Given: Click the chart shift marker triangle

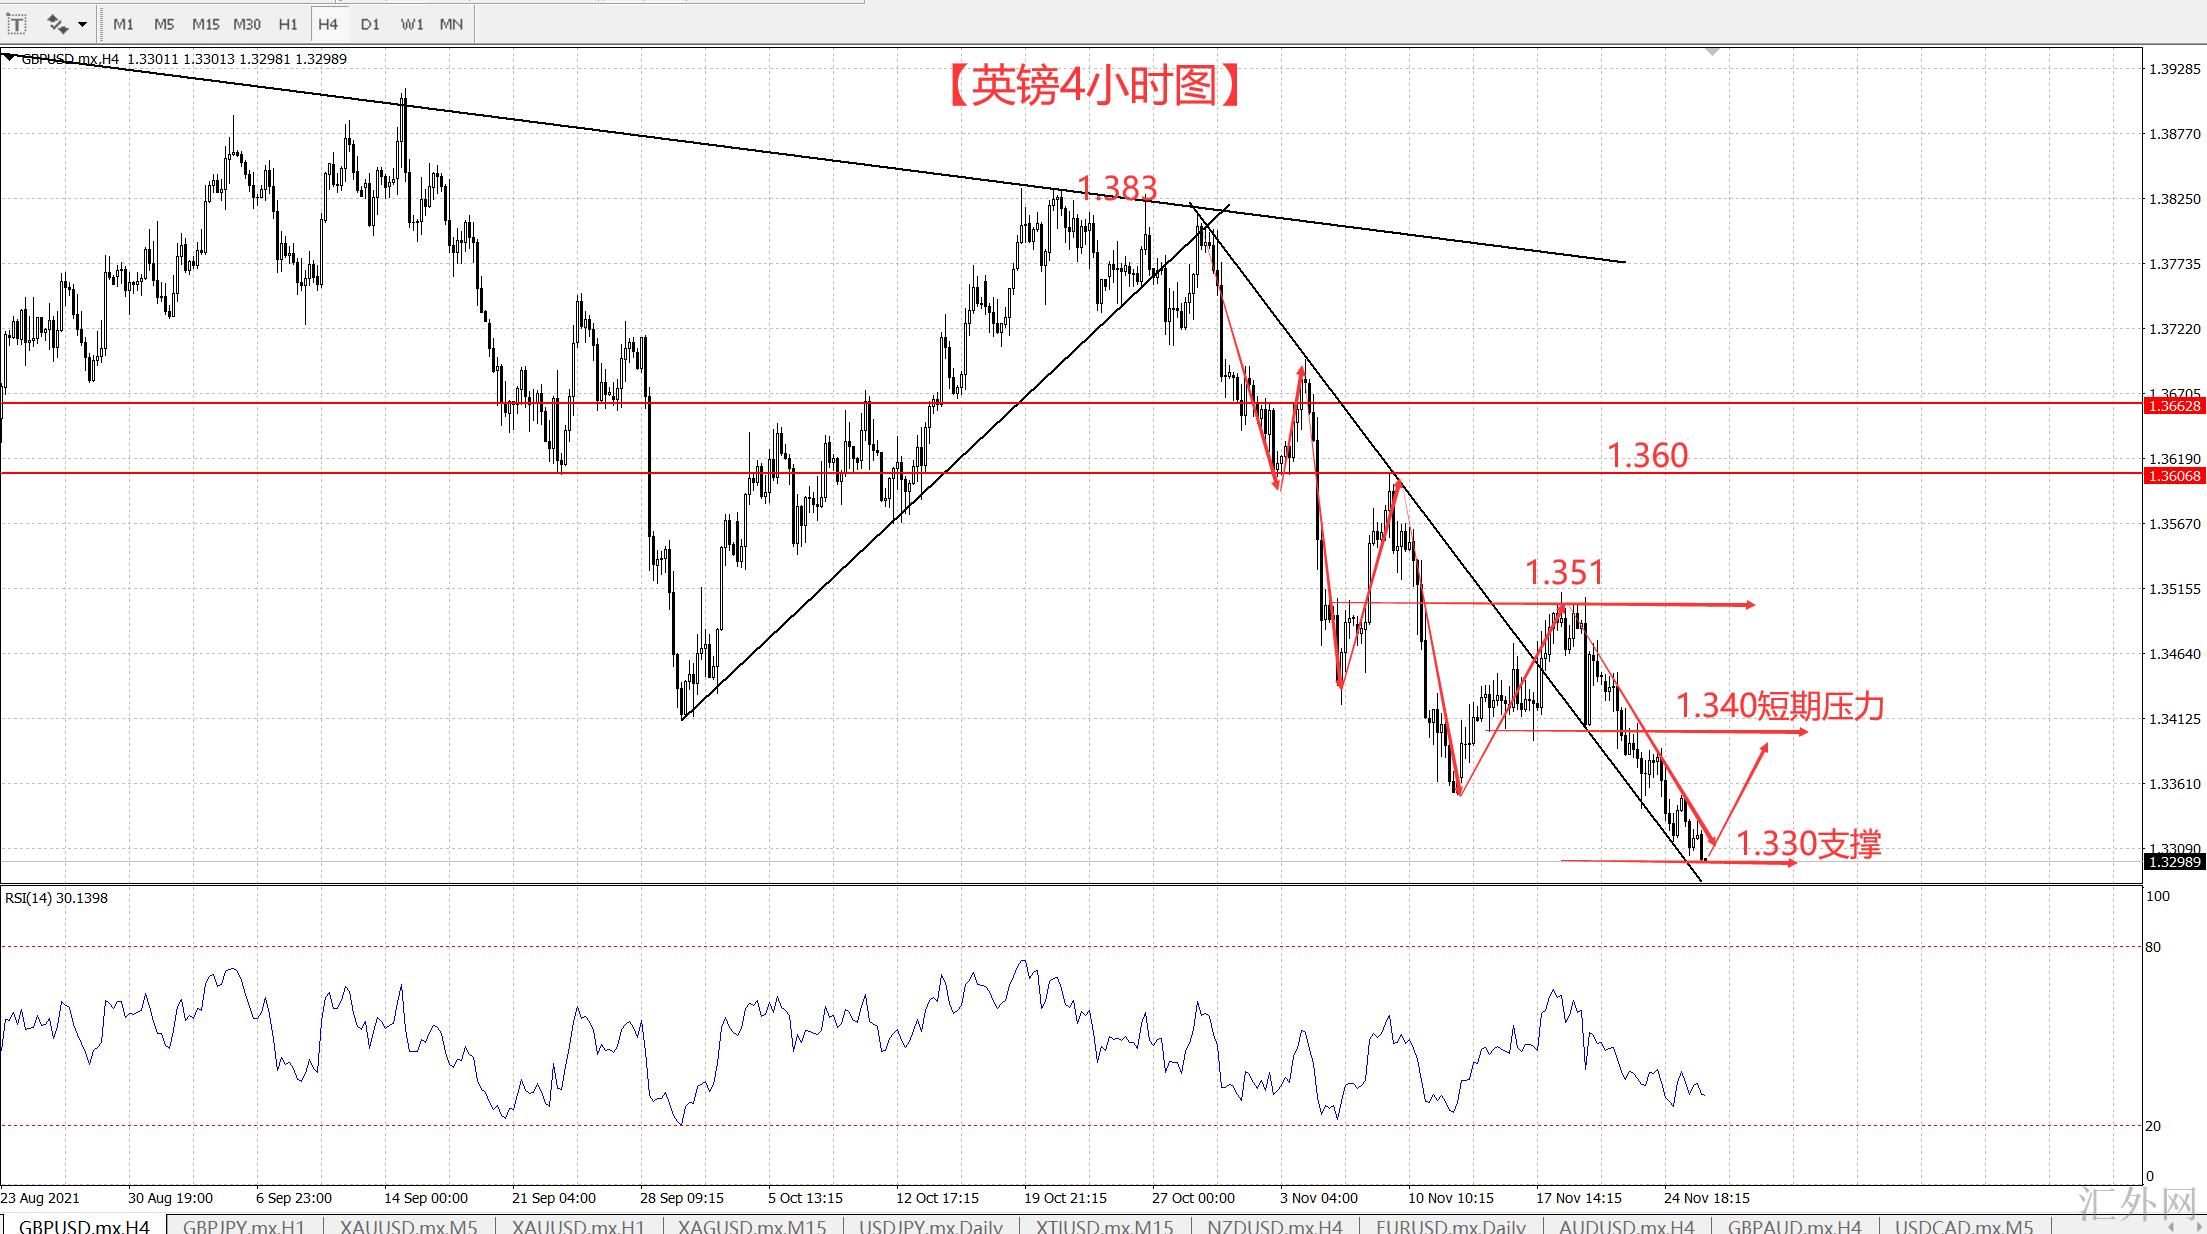Looking at the screenshot, I should [1711, 51].
